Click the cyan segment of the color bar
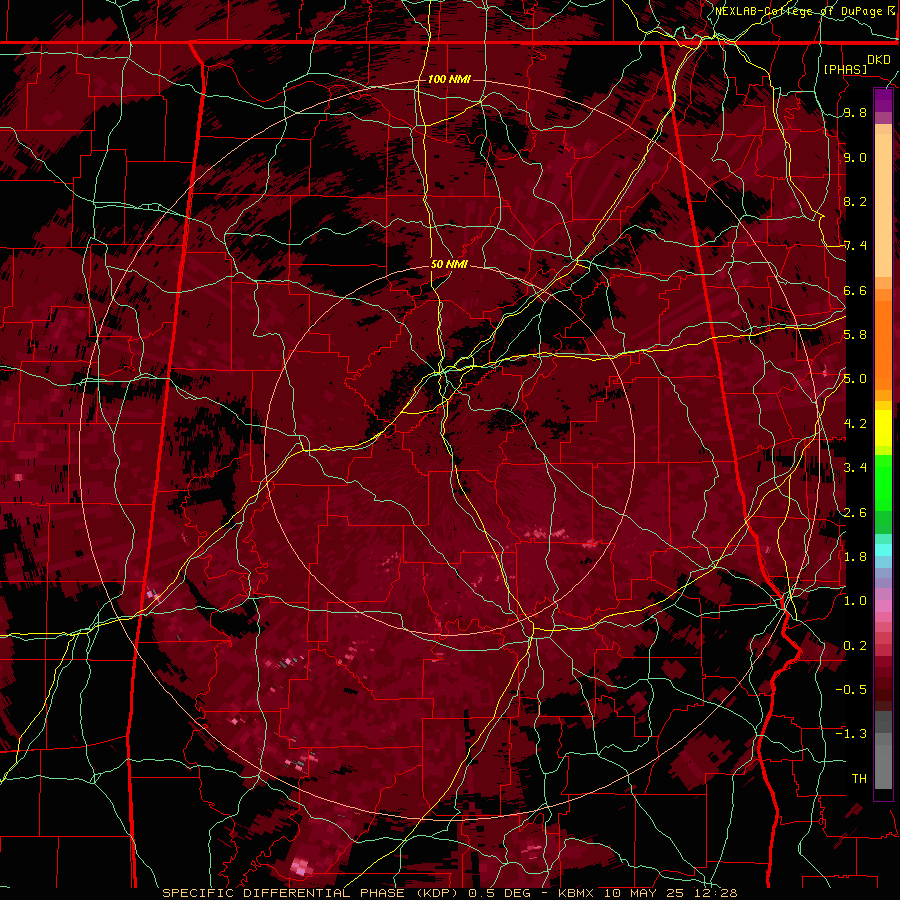The width and height of the screenshot is (900, 900). [x=883, y=550]
